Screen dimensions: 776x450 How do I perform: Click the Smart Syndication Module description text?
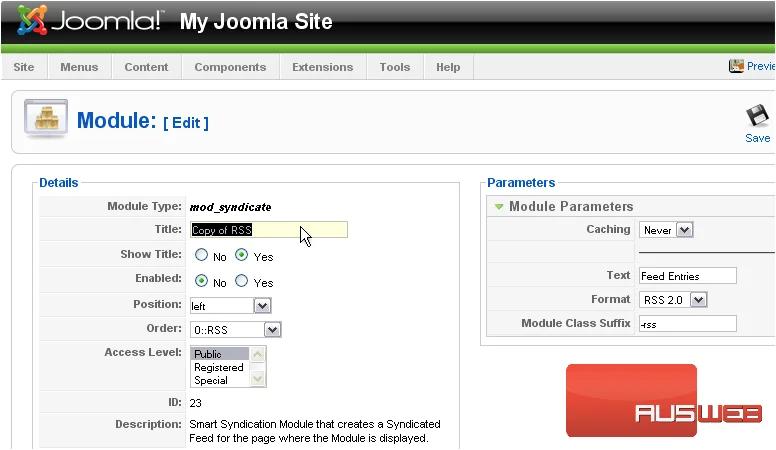(x=315, y=431)
